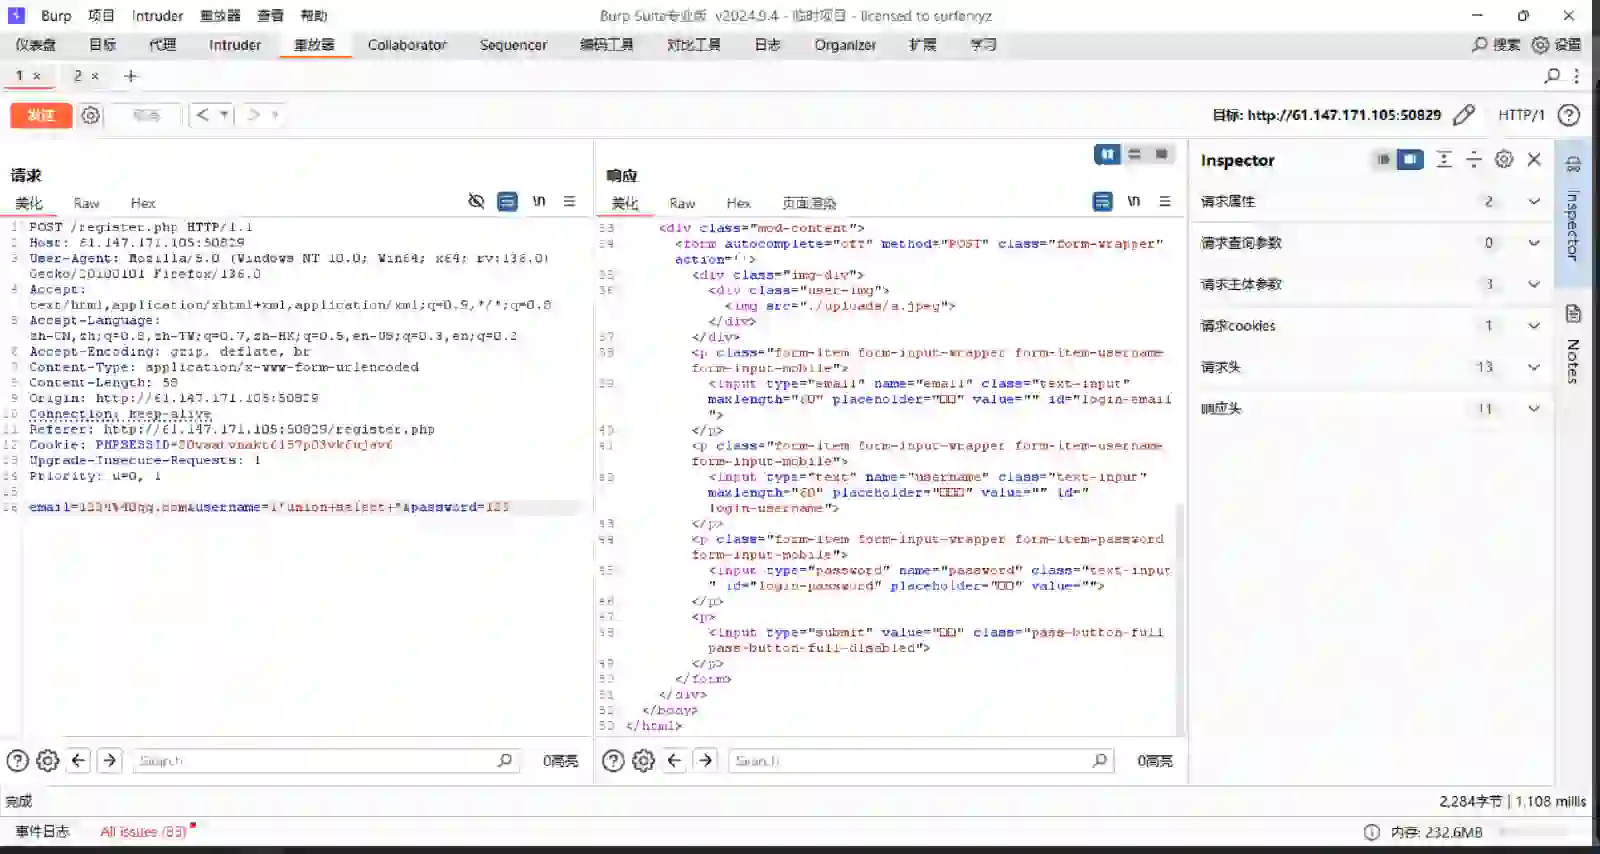Open history back dropdown arrow
Screen dimensions: 1600x854
224,115
